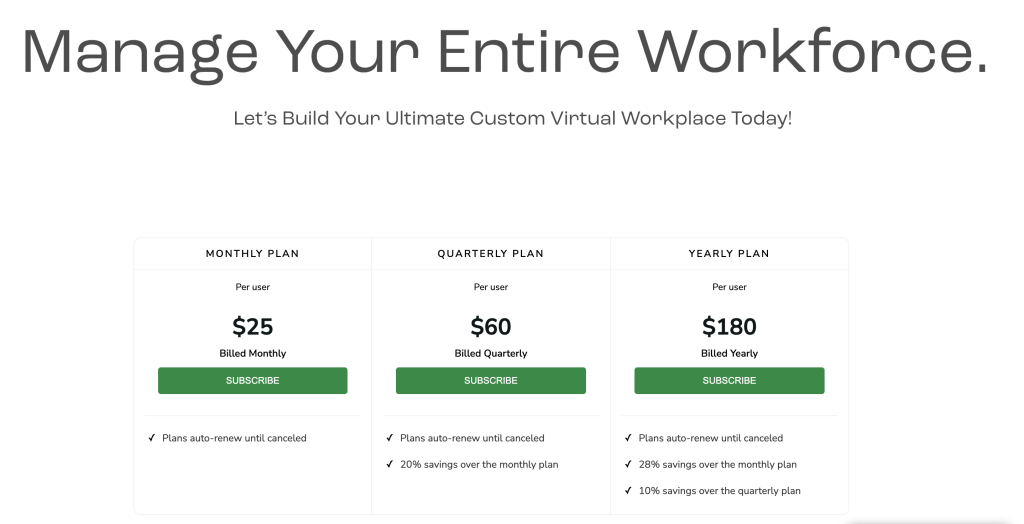Click the $180 yearly price
Screen dimensions: 1024x524
[729, 327]
